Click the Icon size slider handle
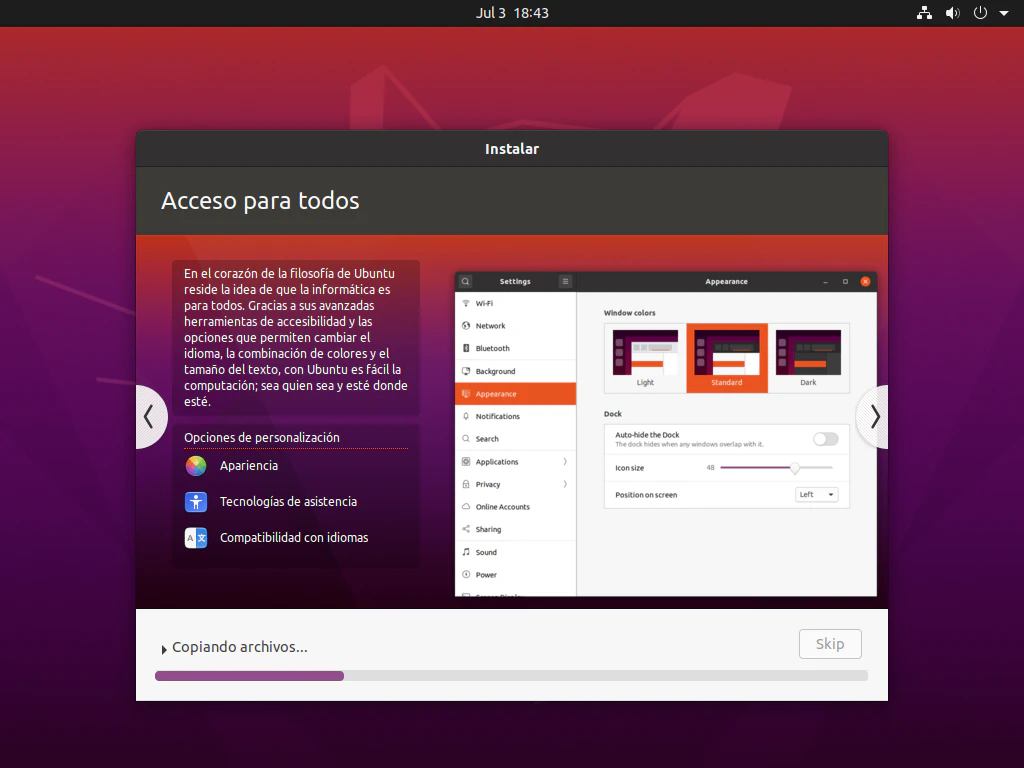Viewport: 1024px width, 768px height. (795, 468)
